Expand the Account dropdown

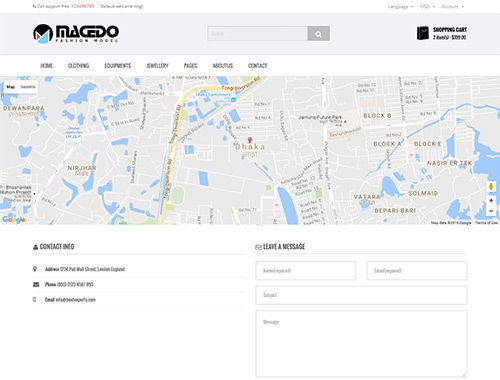pos(452,7)
